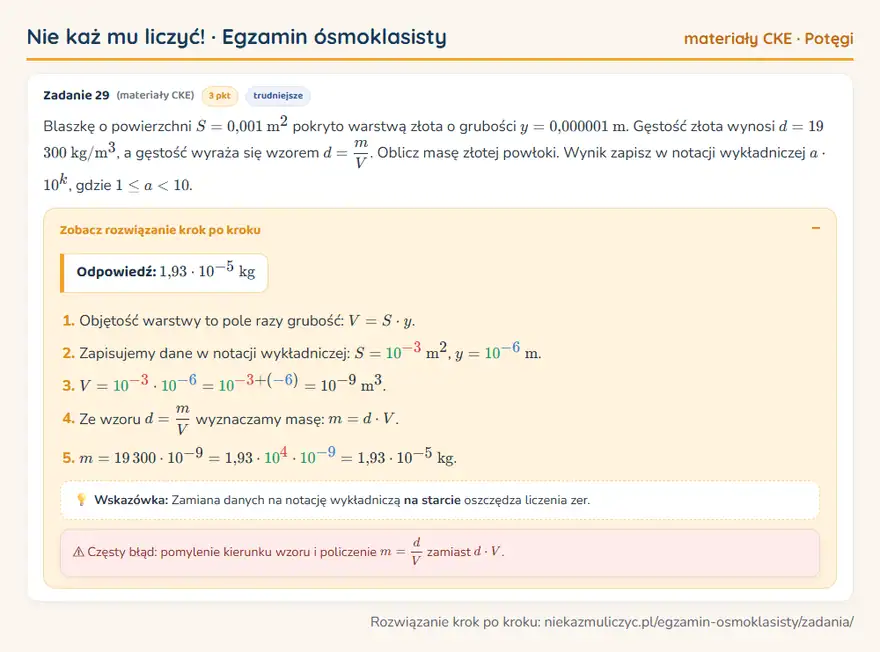Screen dimensions: 880x652
Task: Click the warning triangle icon by 'Częsty błąd'
Action: coord(79,552)
